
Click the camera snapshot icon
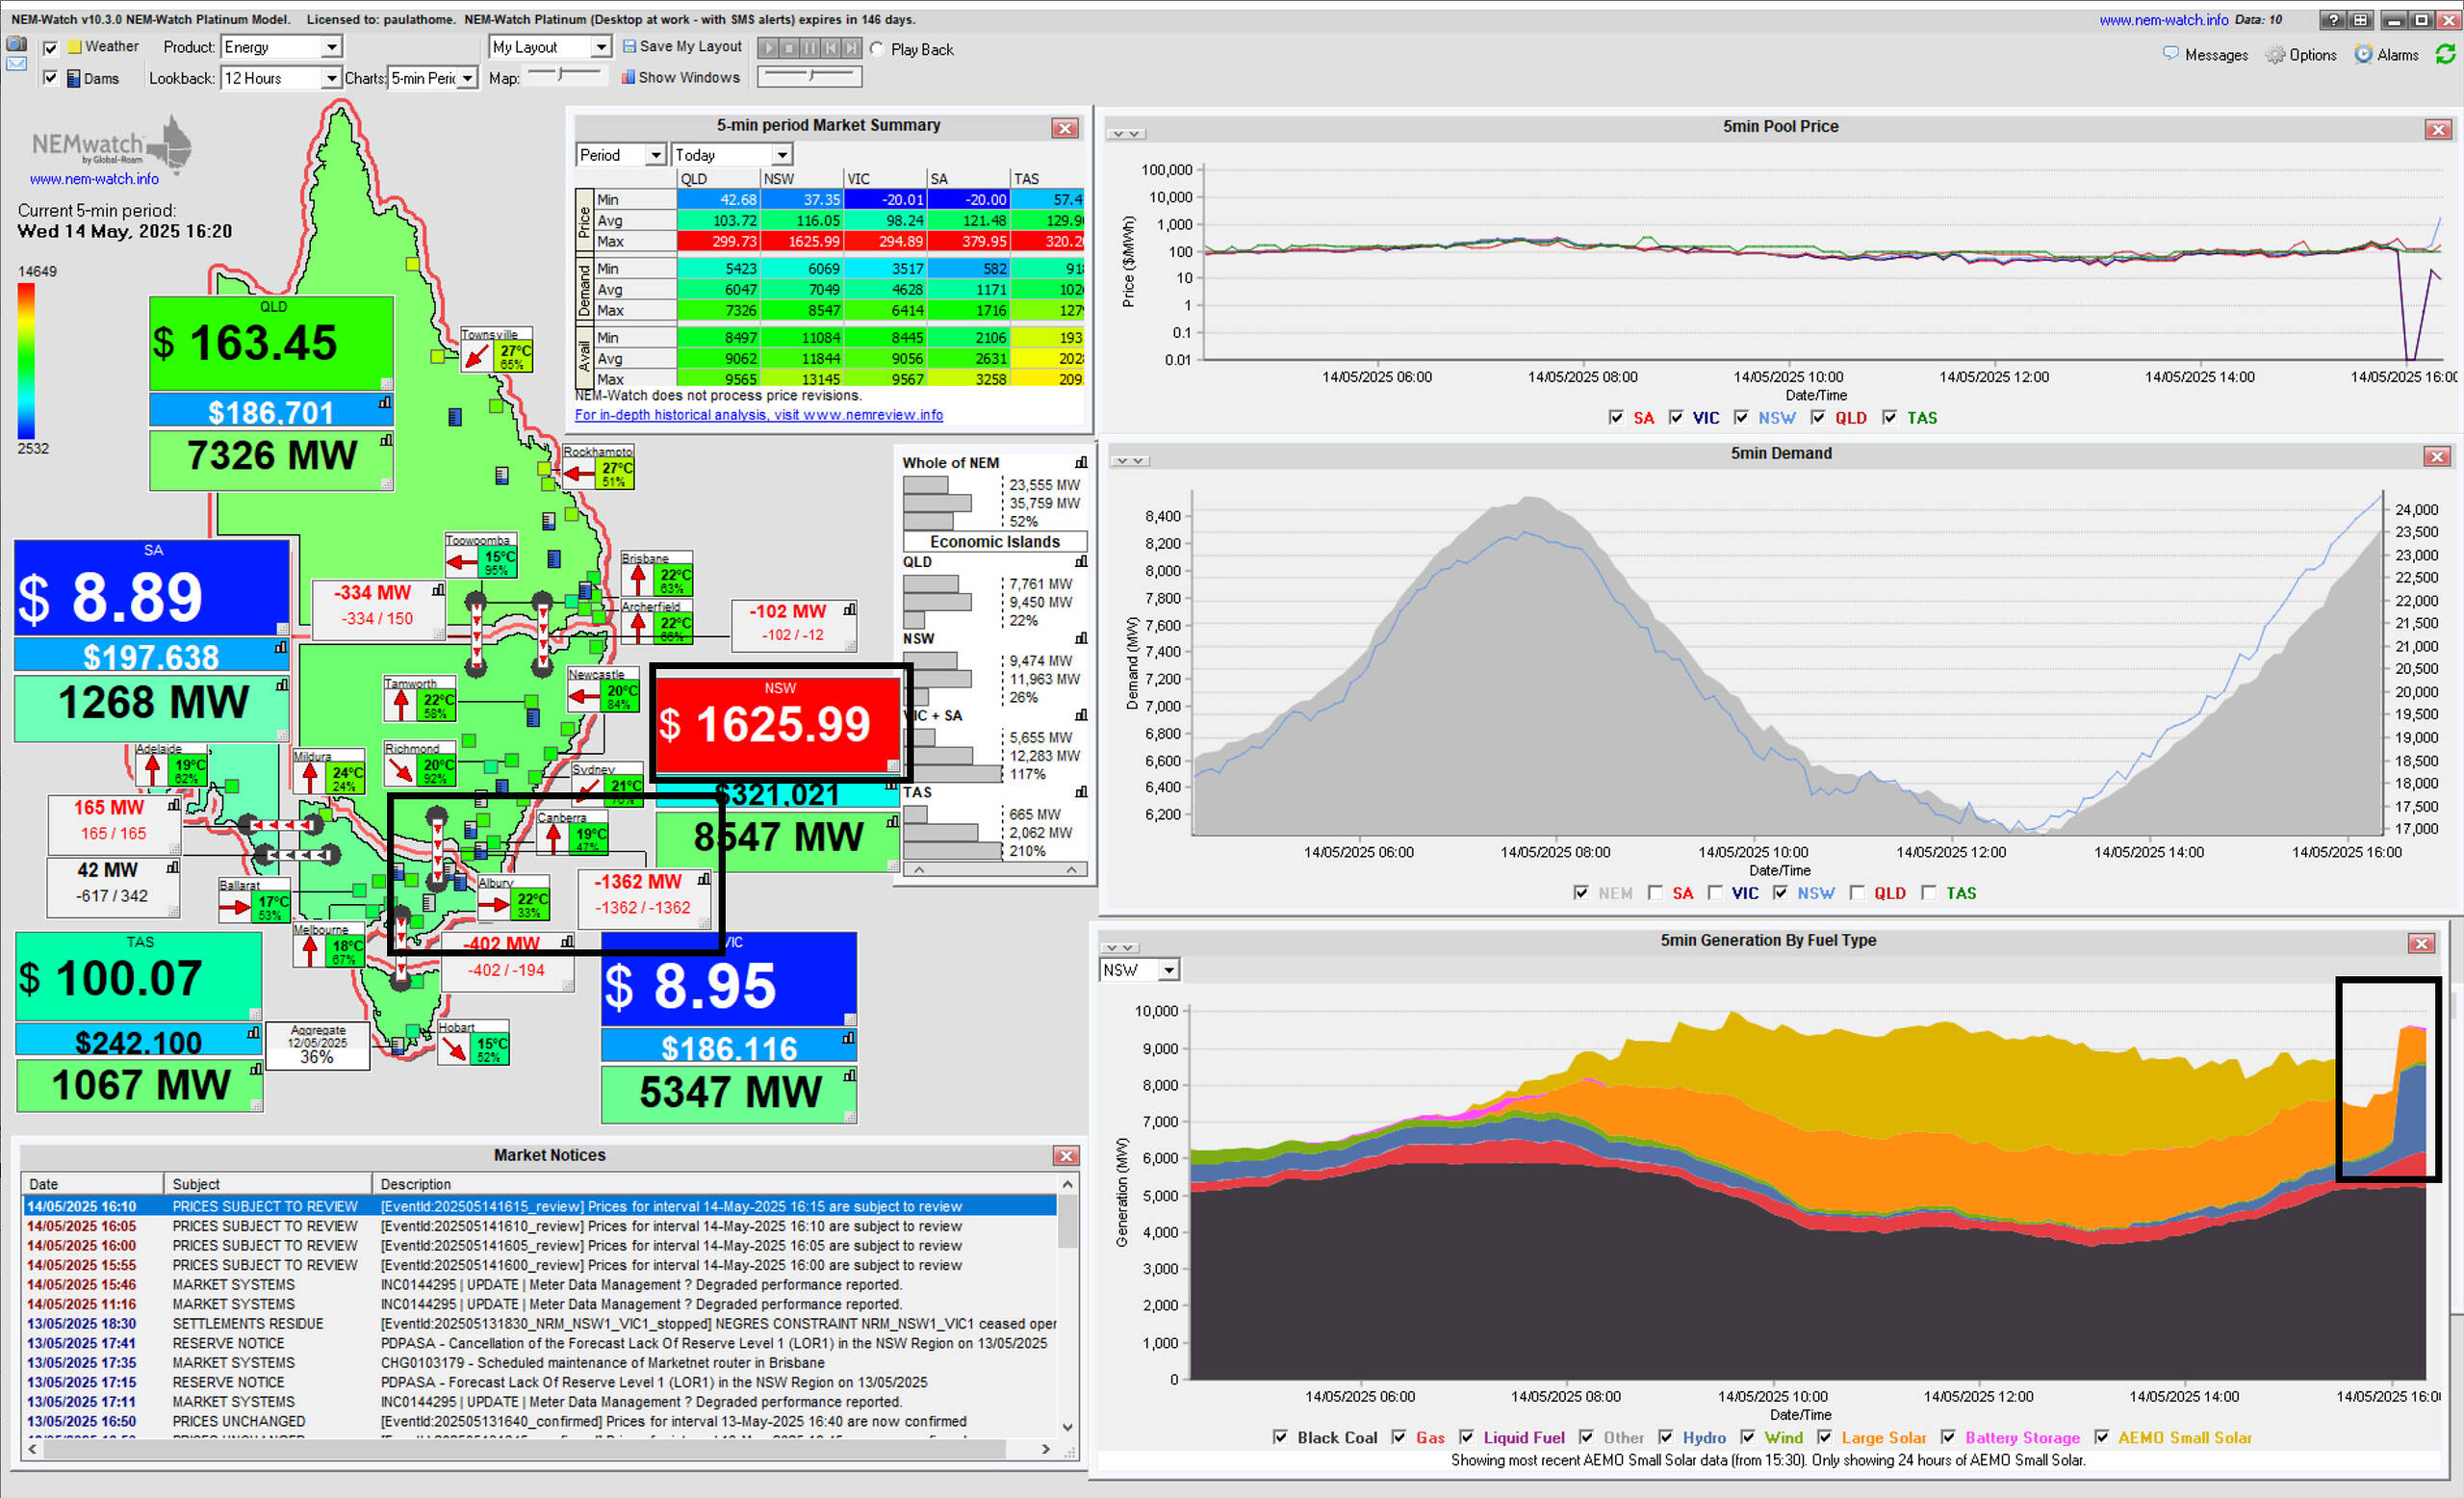point(17,44)
